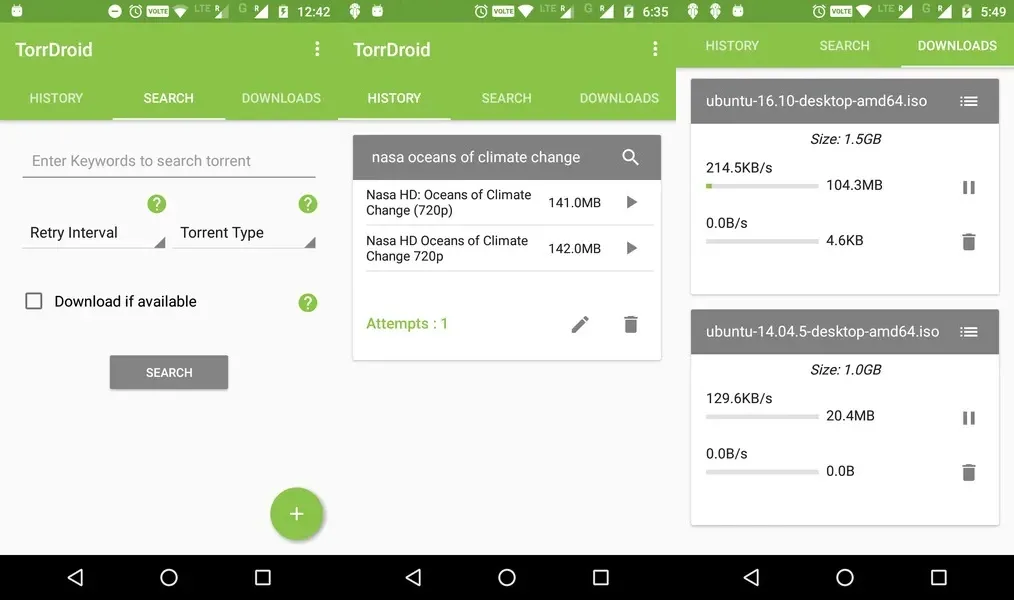Tap Android home button on first screen
The width and height of the screenshot is (1014, 600).
(x=169, y=577)
